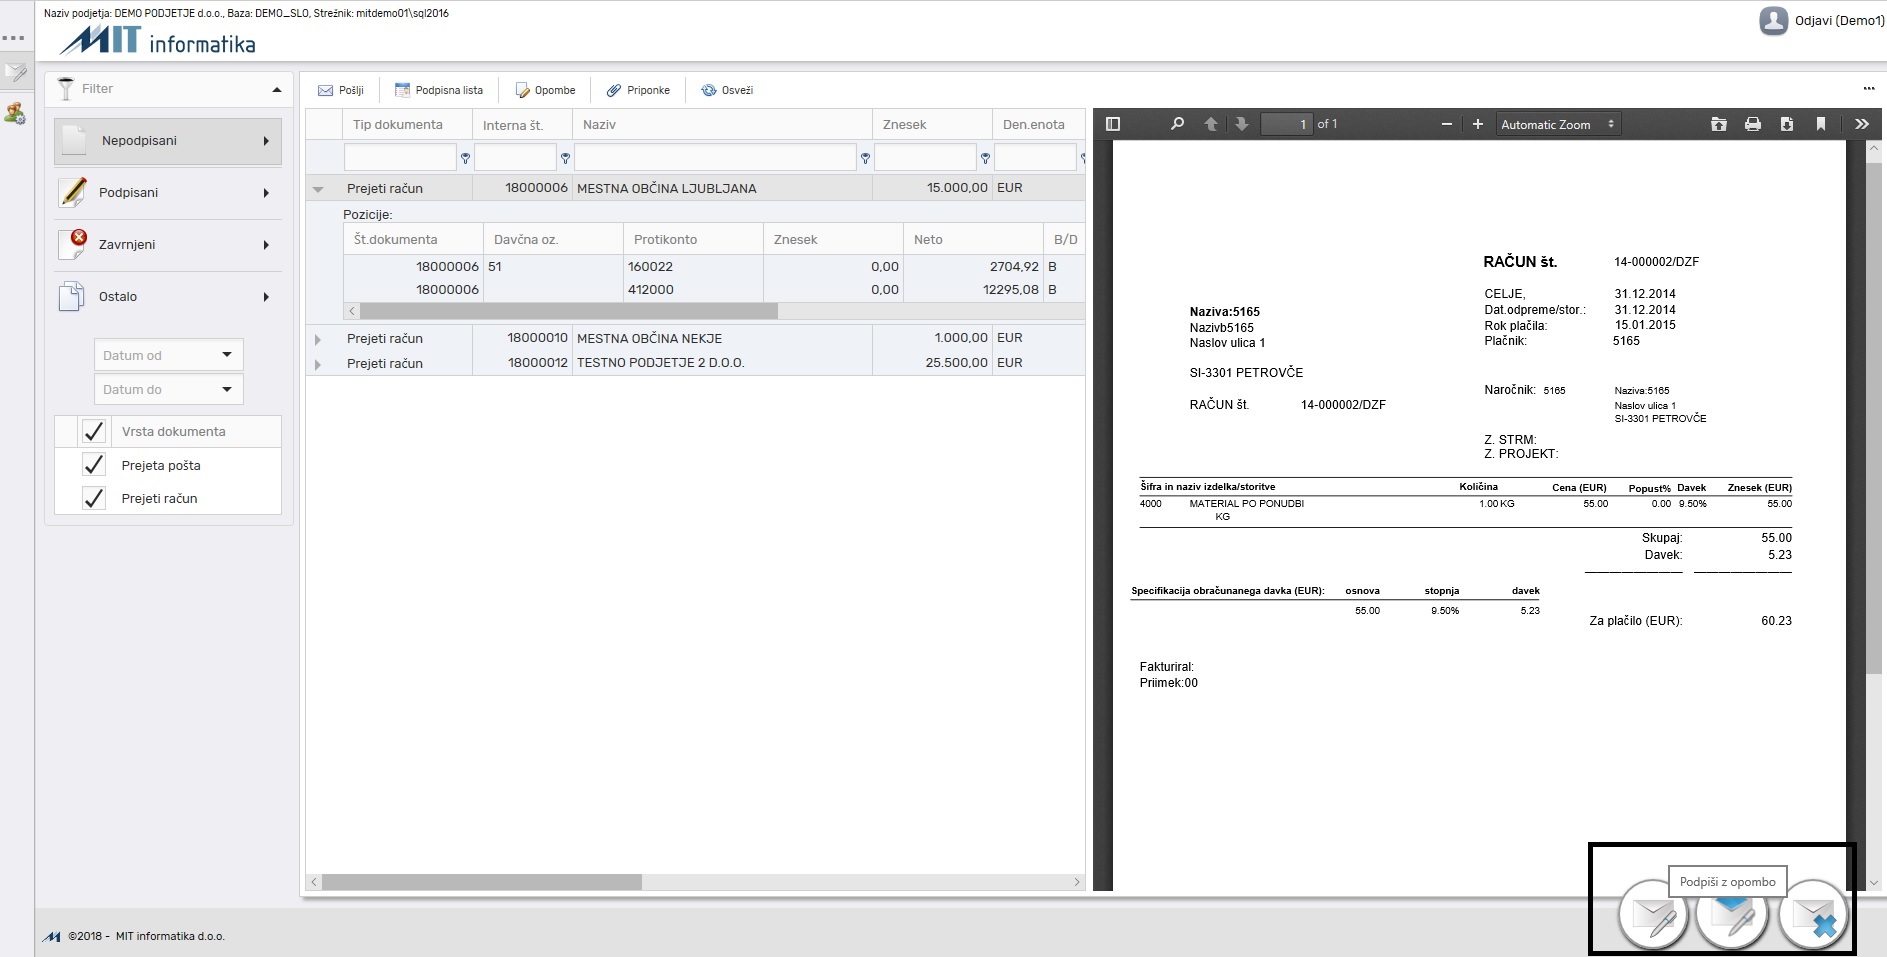The width and height of the screenshot is (1887, 957).
Task: Toggle the Prejeti račun checkbox
Action: pyautogui.click(x=94, y=498)
